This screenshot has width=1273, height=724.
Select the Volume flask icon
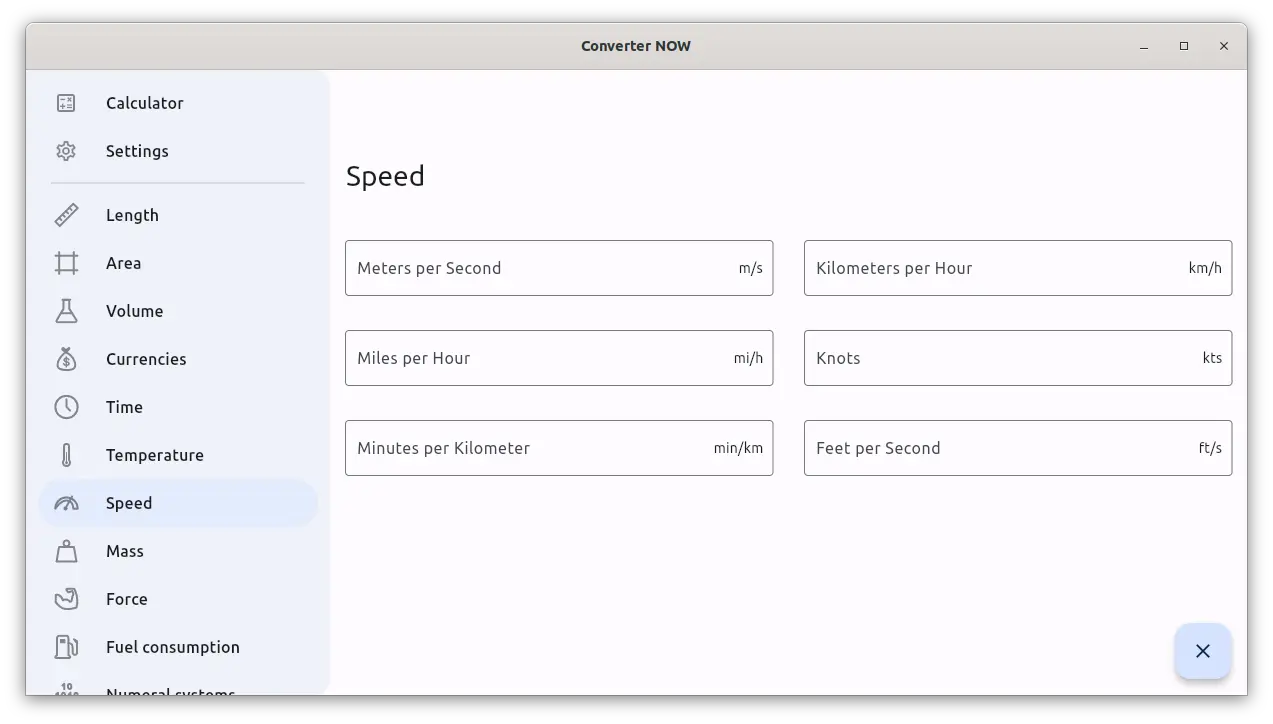point(66,311)
